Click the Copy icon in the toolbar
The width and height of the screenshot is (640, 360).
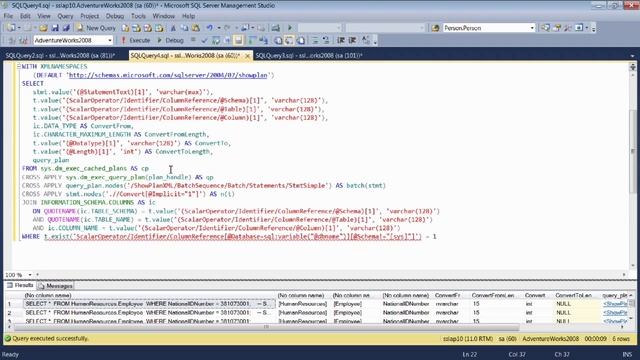point(184,28)
